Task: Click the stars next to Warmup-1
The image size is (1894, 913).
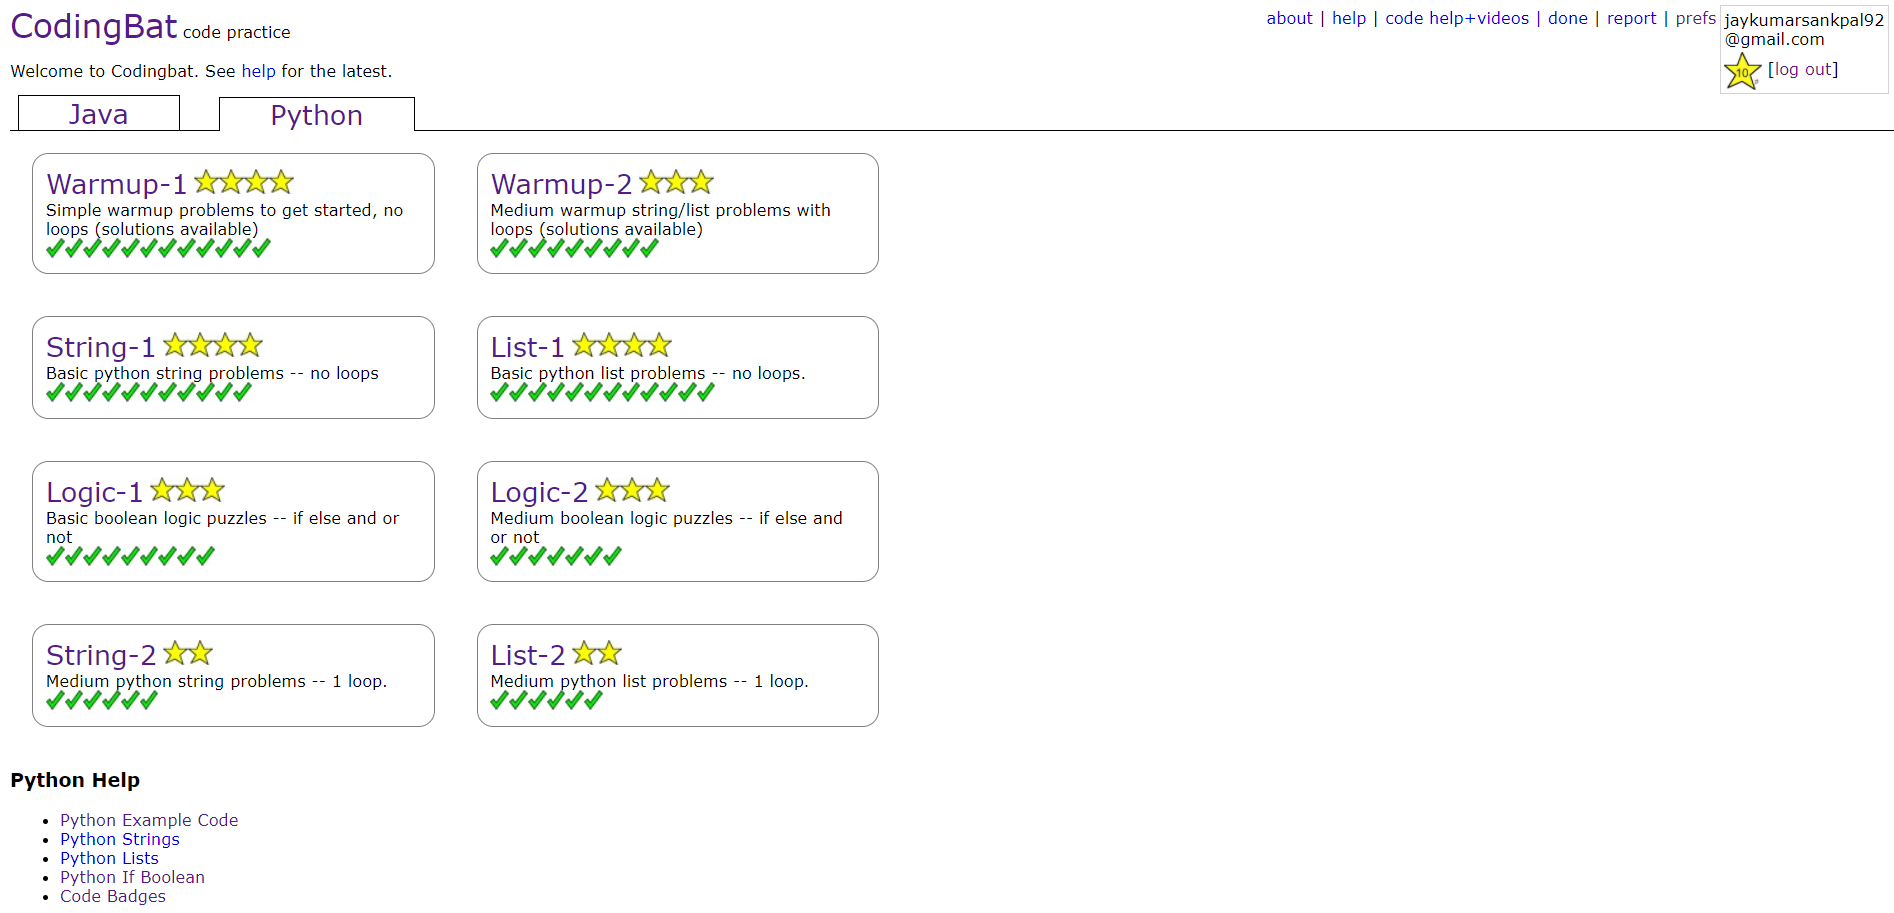Action: (244, 182)
